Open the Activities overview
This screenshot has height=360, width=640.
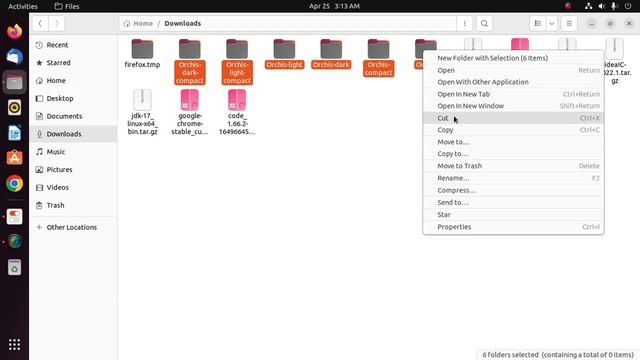23,6
